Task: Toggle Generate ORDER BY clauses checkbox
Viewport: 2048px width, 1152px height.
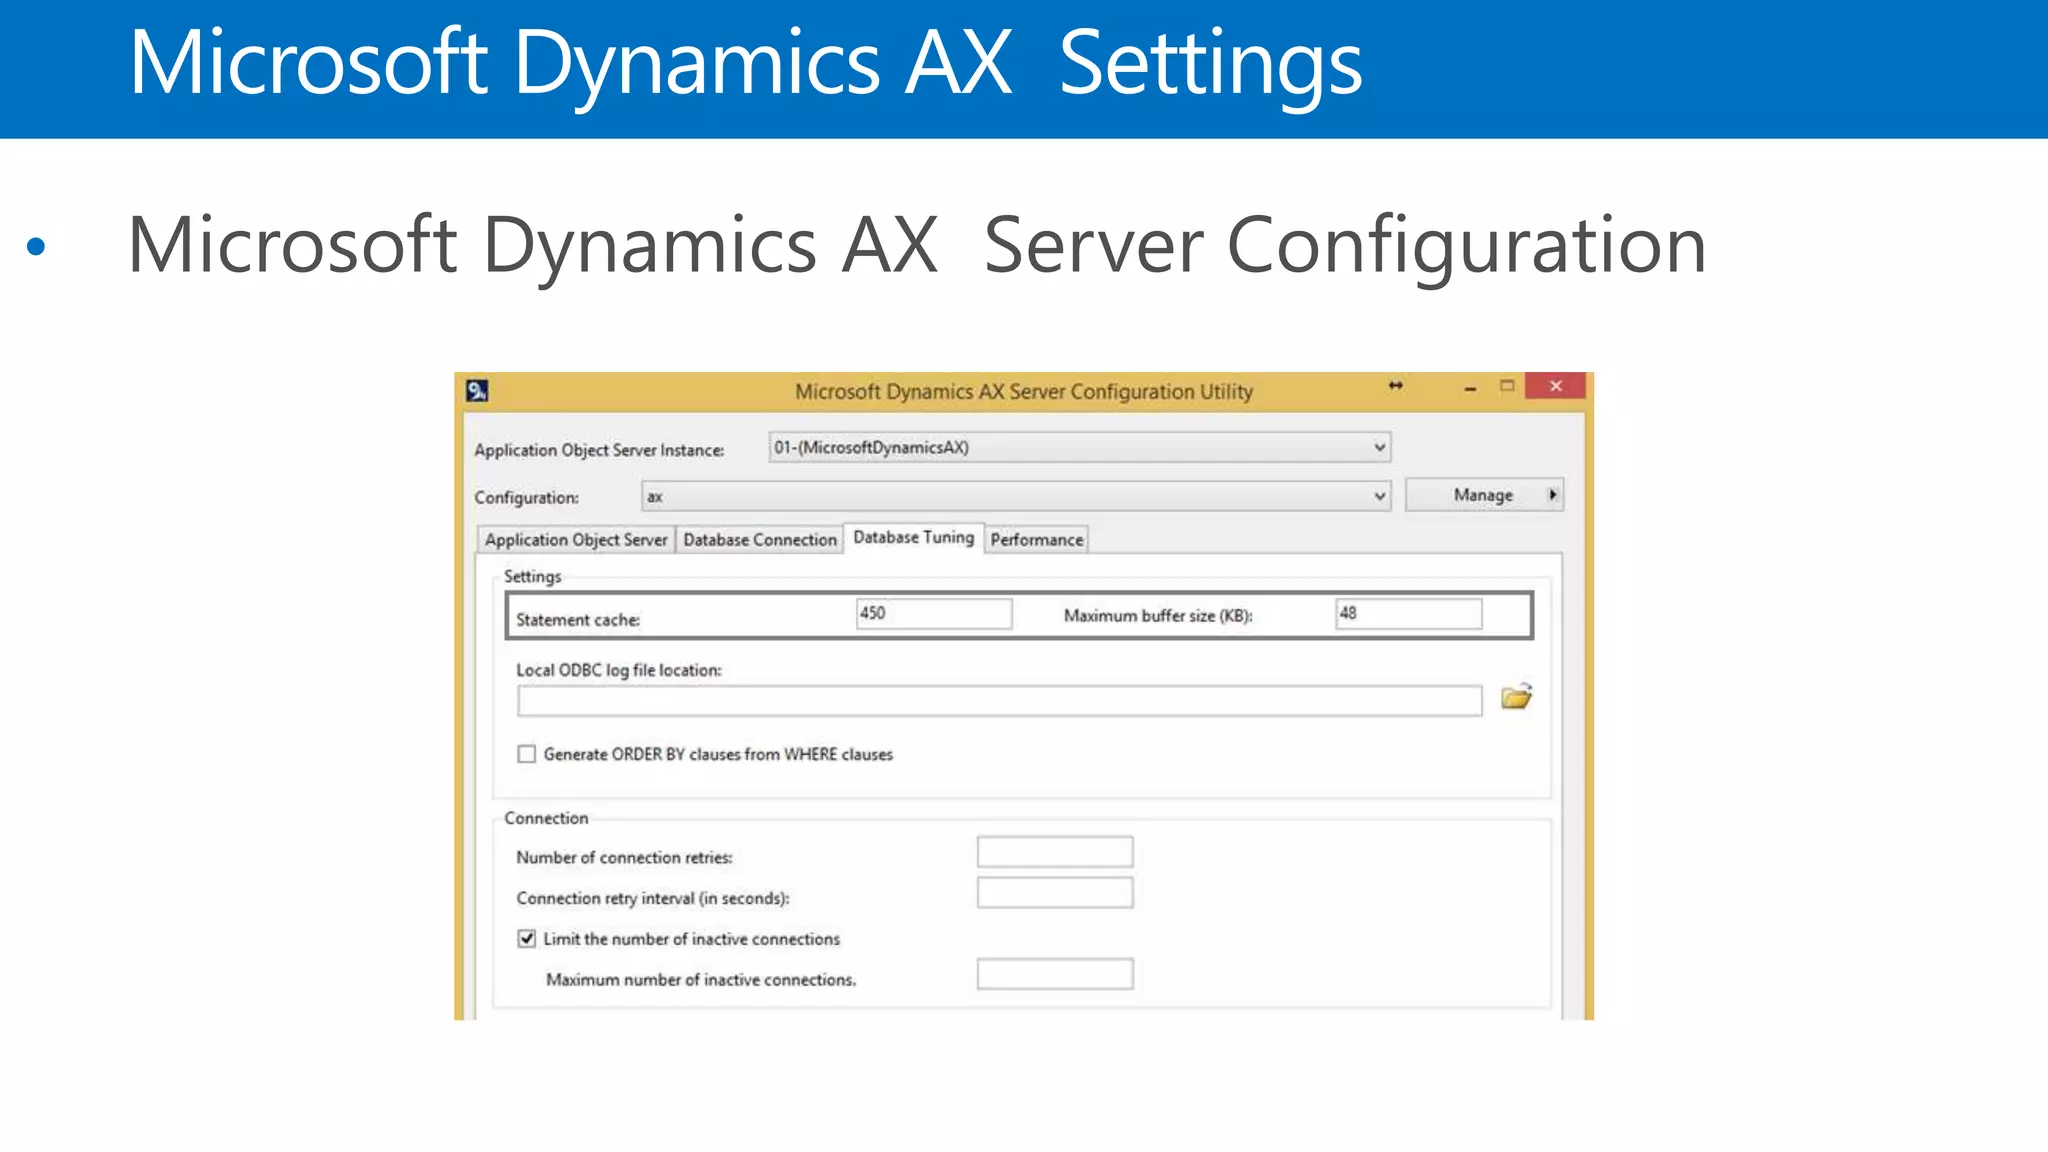Action: click(x=527, y=754)
